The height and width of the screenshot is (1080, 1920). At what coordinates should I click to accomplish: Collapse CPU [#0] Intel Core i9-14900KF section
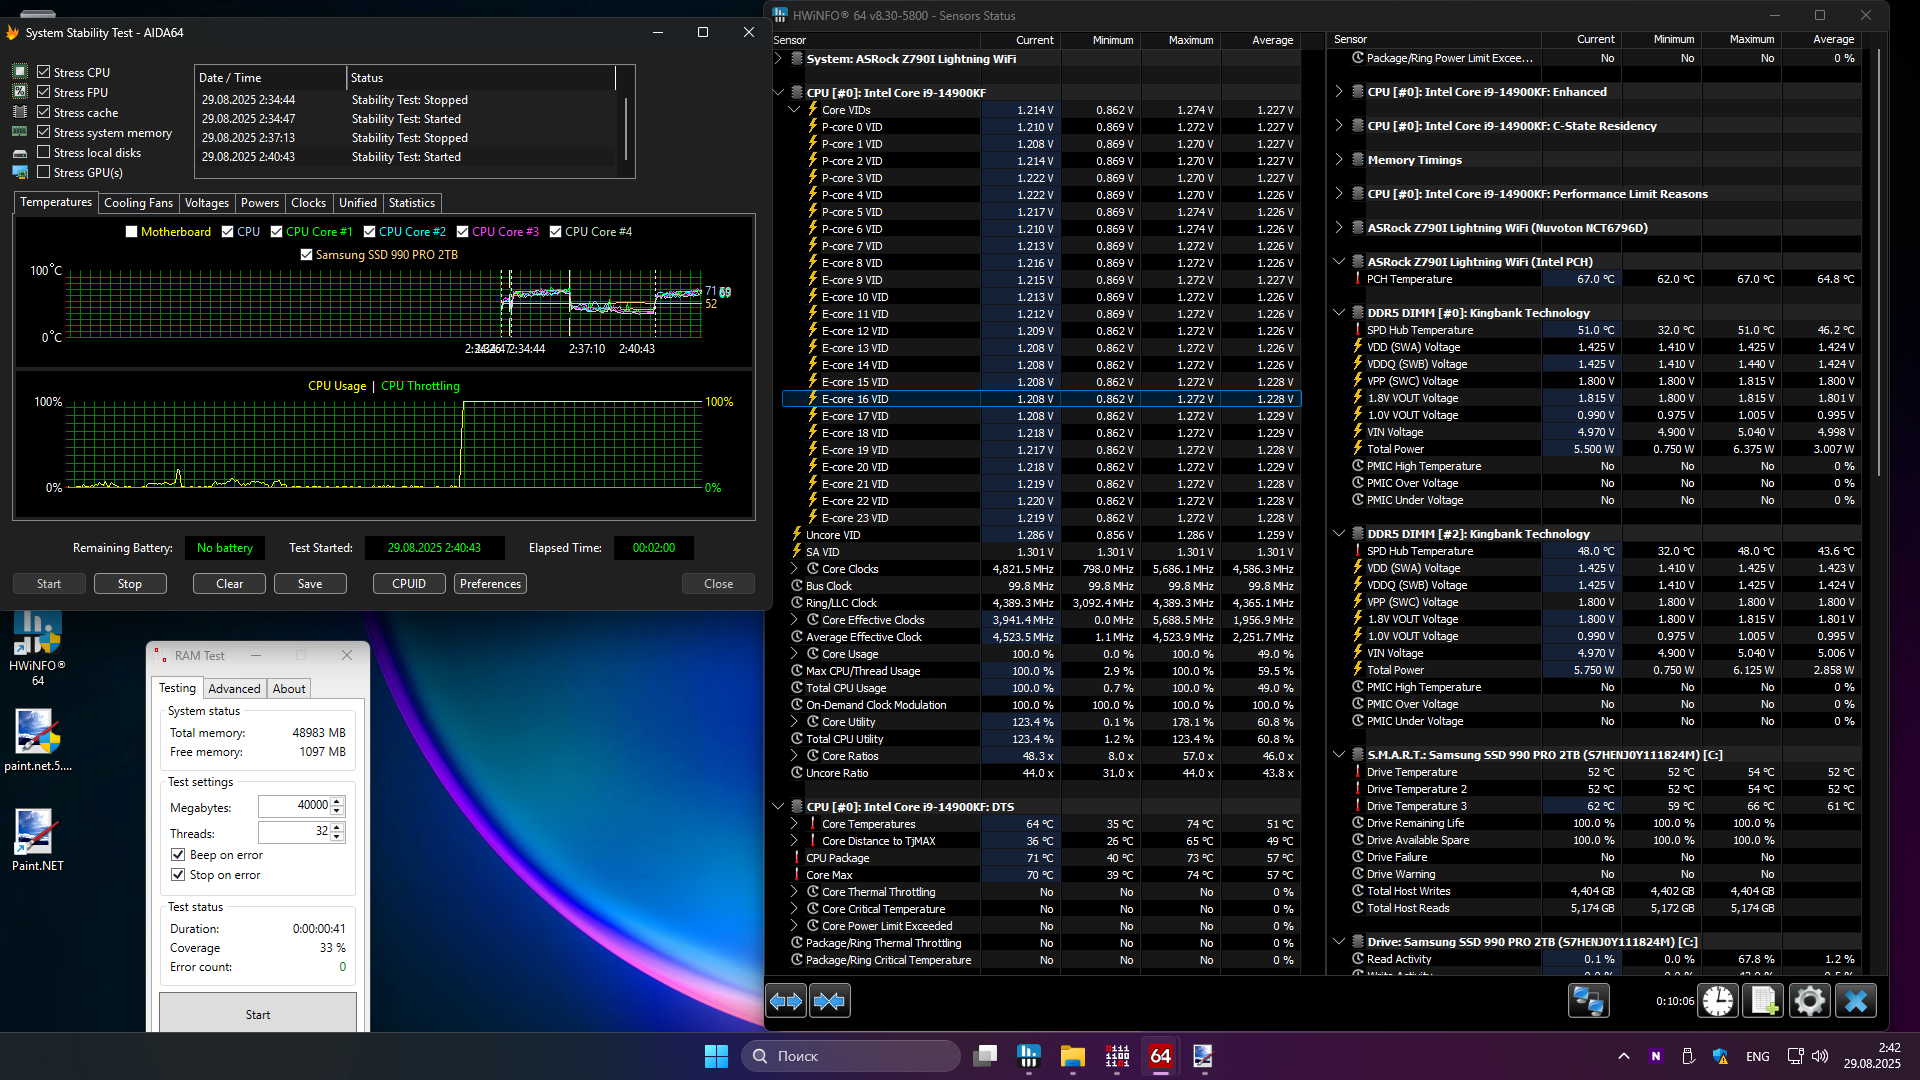click(x=779, y=93)
